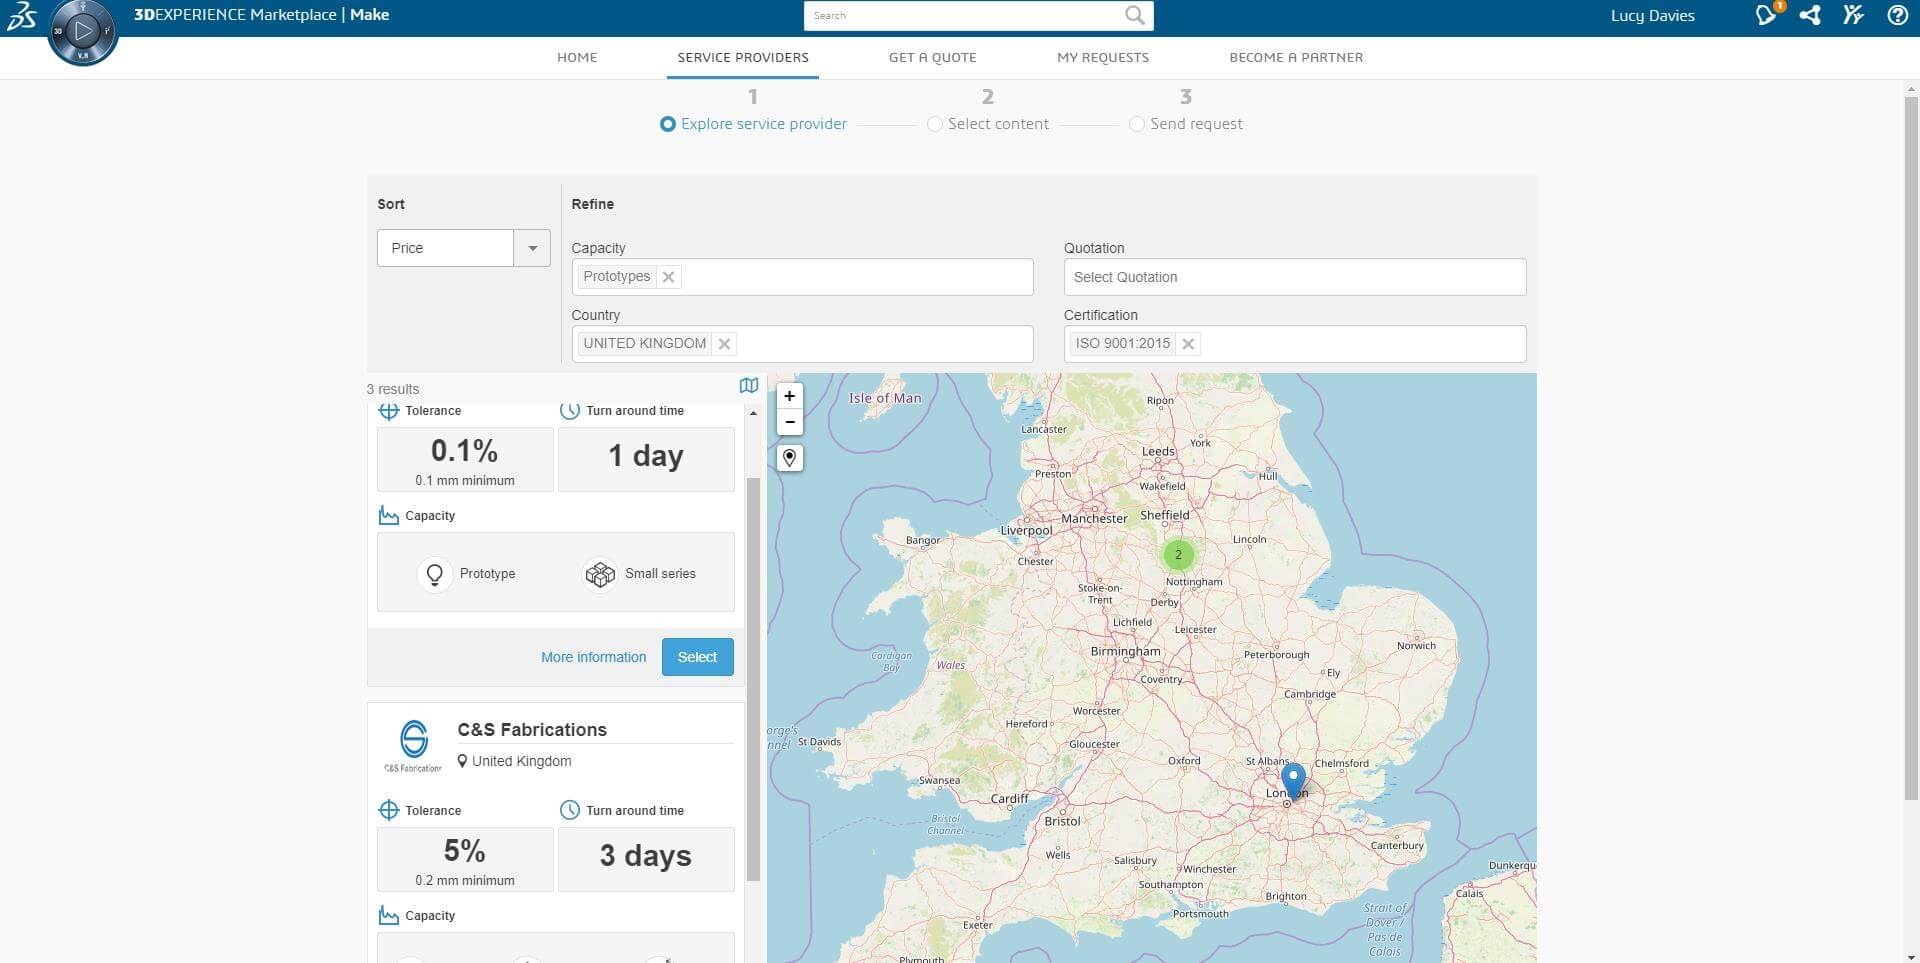Open notifications icon with badge
The height and width of the screenshot is (963, 1920).
[1767, 15]
